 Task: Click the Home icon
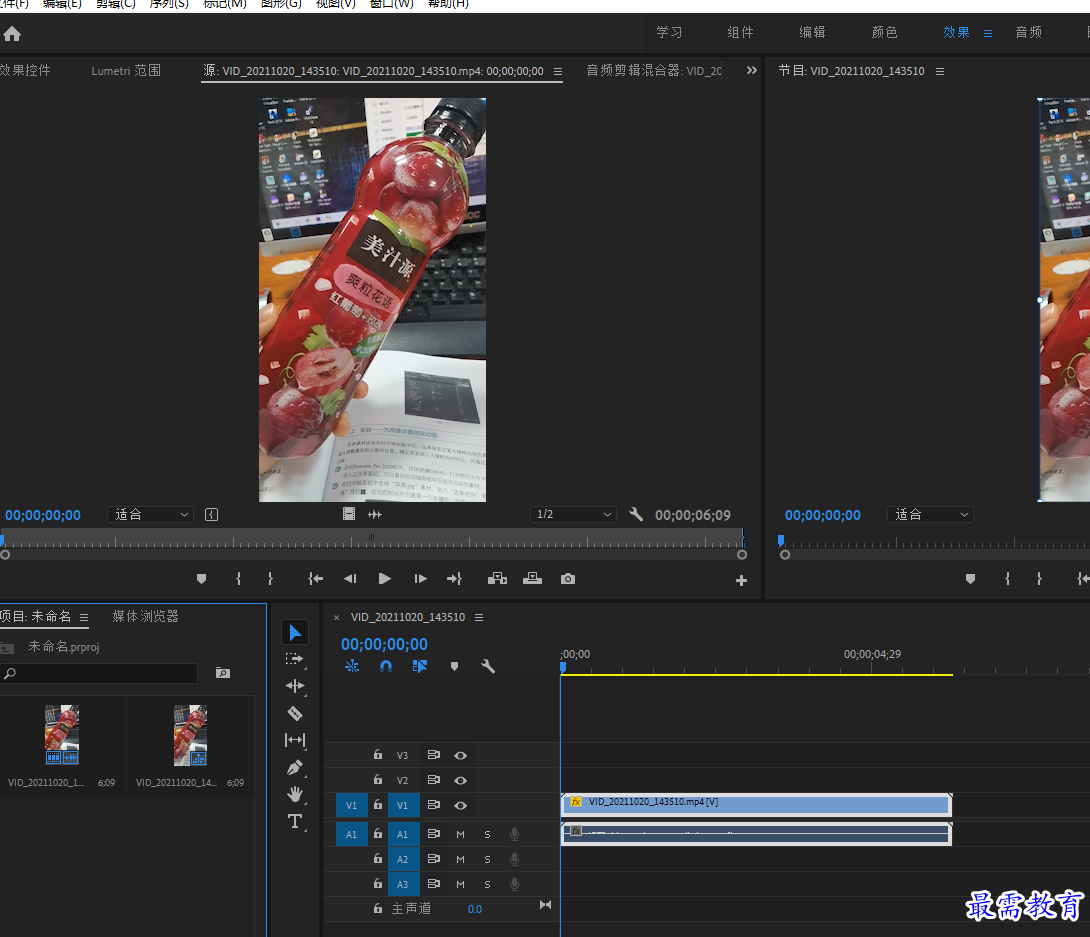point(12,33)
